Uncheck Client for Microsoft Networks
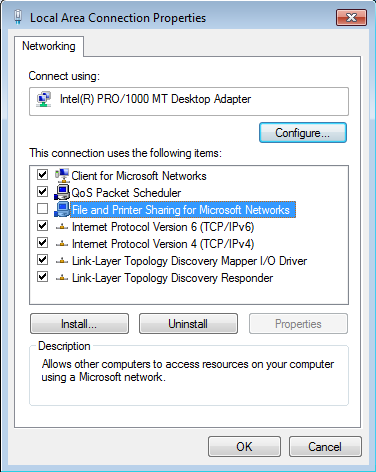 coord(42,174)
